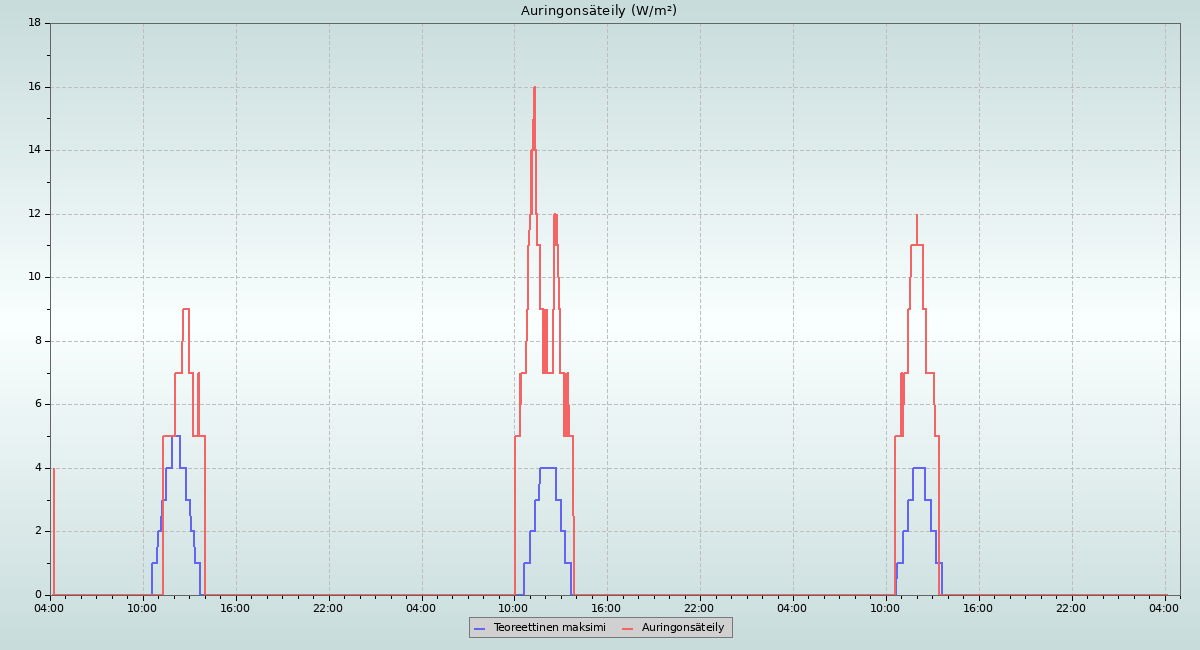Click the red spike at the chart's left edge

pos(53,469)
